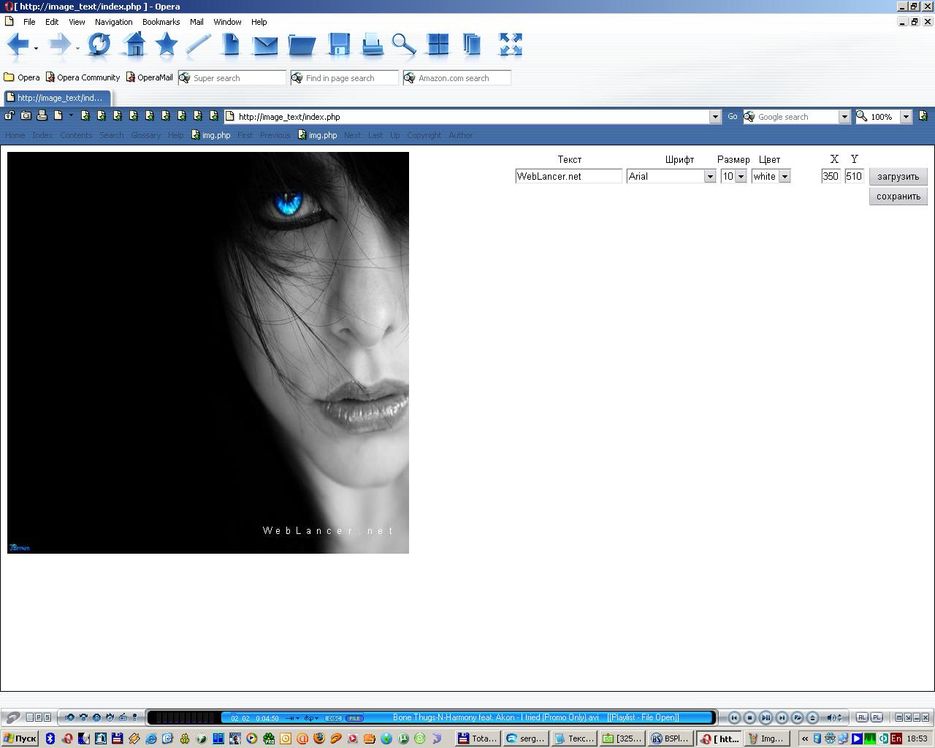Open the Help menu

click(x=259, y=21)
